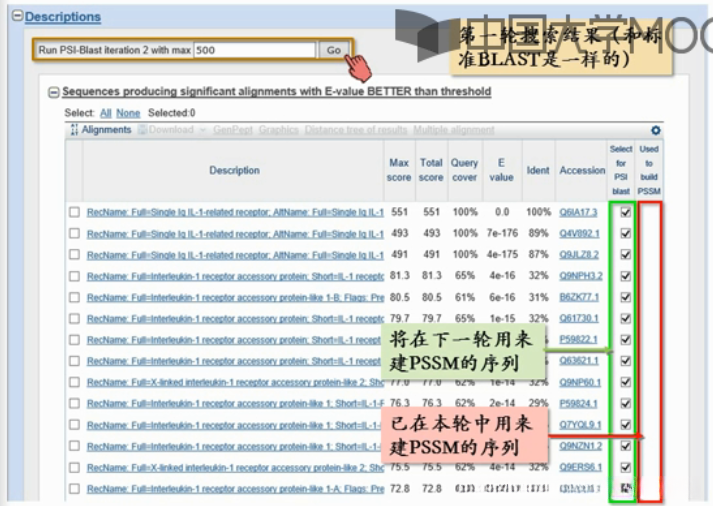Open accession link Q9ERS6.1
713x506 pixels.
point(581,467)
